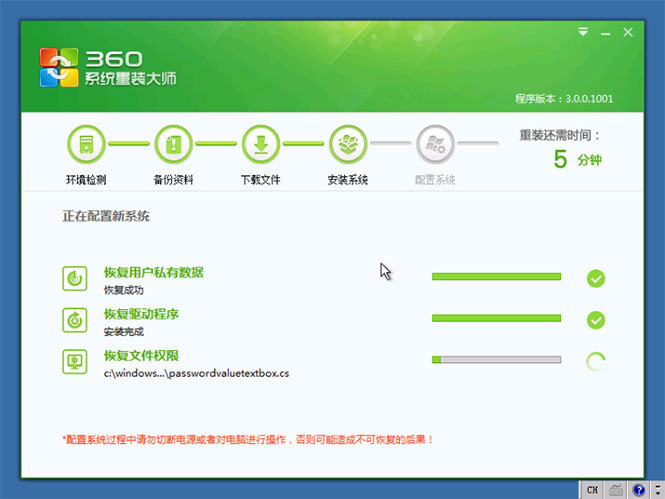Click the green checkmark for 恢复用户私有数据
This screenshot has width=665, height=499.
(x=596, y=278)
